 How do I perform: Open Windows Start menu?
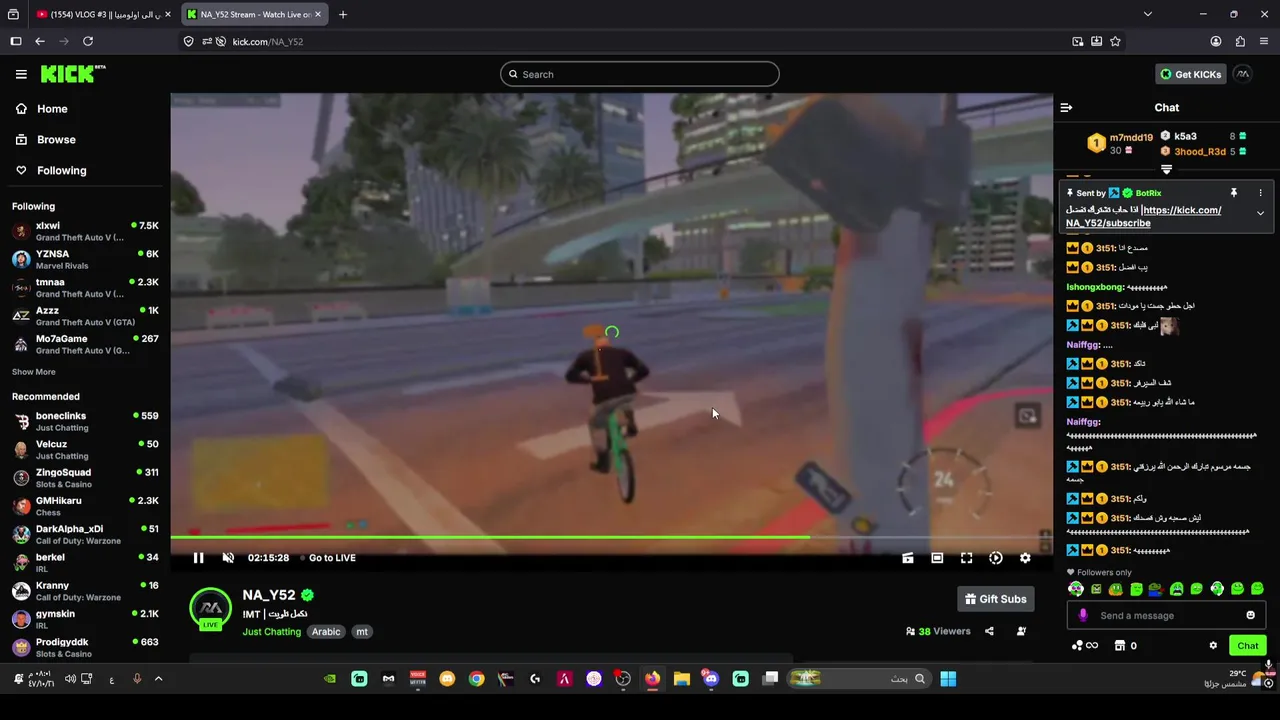click(x=948, y=679)
